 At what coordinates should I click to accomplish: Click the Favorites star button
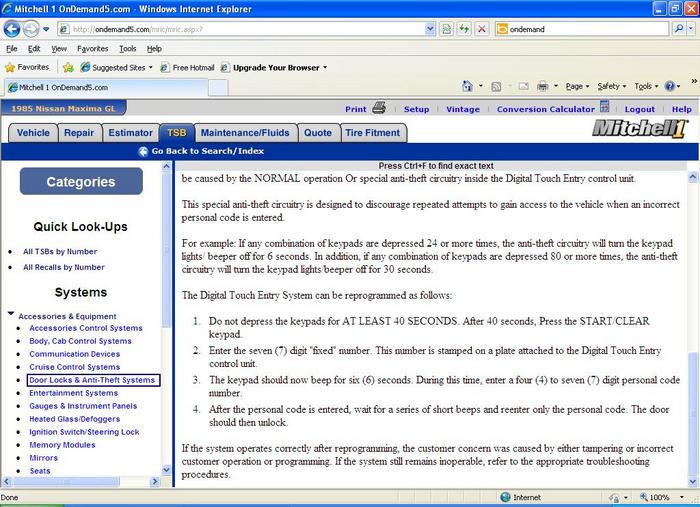click(27, 67)
